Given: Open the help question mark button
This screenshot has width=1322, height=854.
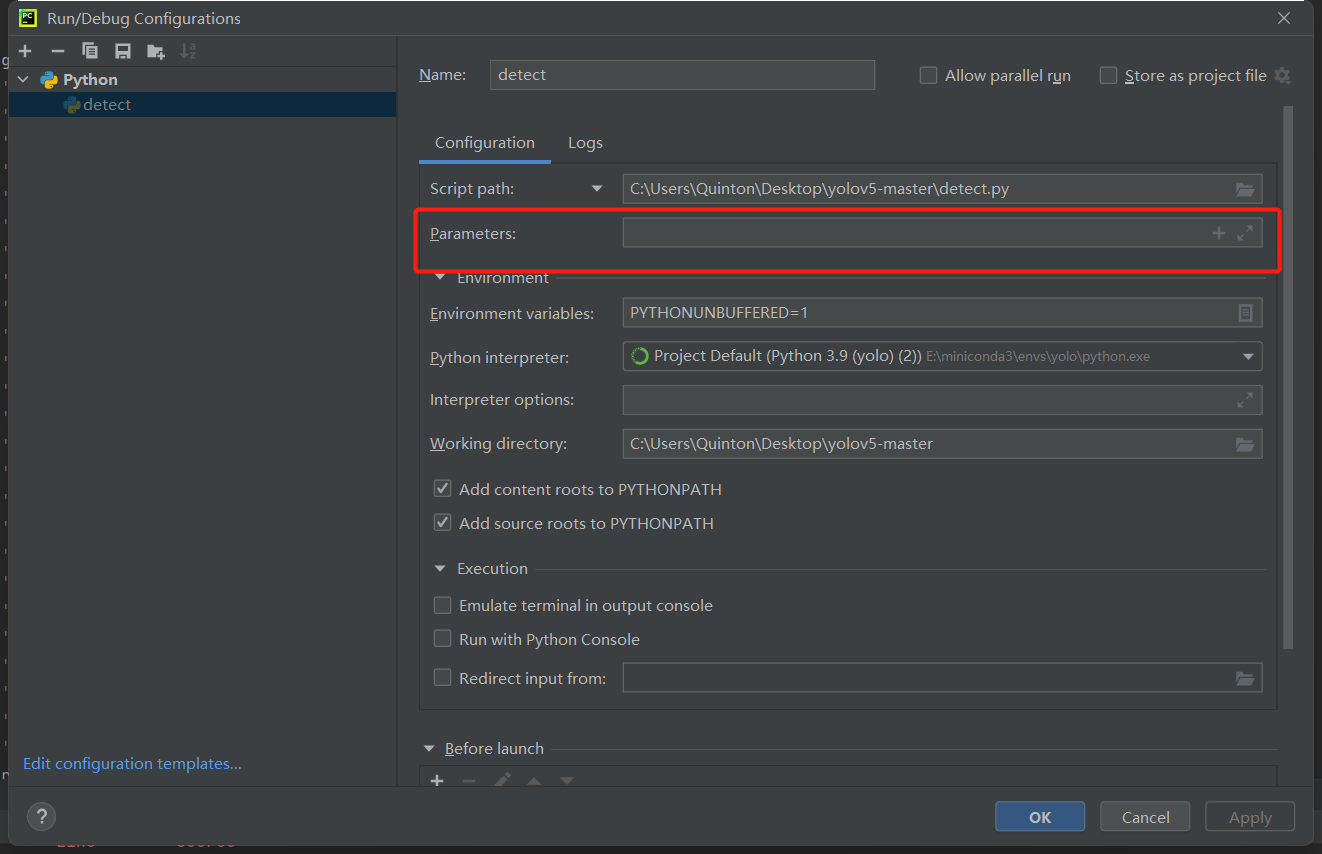Looking at the screenshot, I should point(42,815).
